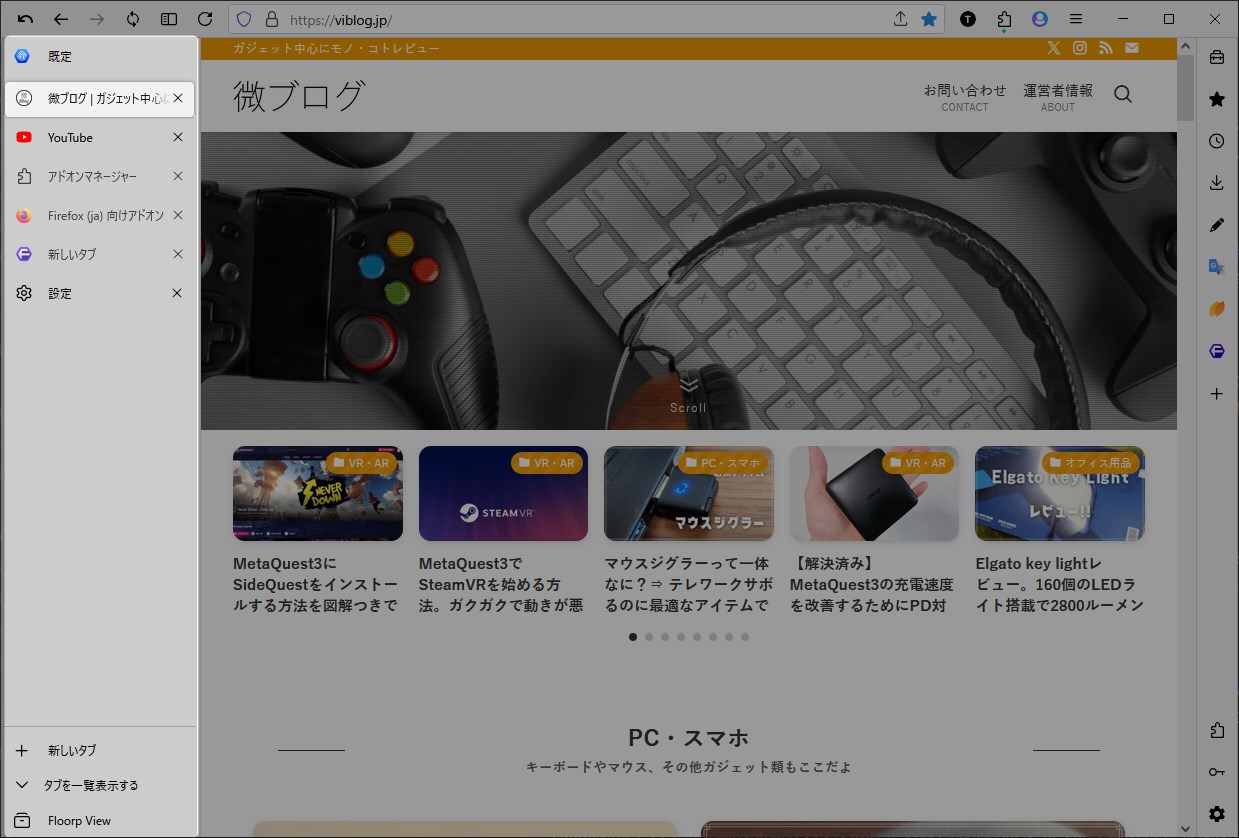Image resolution: width=1239 pixels, height=838 pixels.
Task: Open the 既定 workspace selector
Action: (59, 56)
